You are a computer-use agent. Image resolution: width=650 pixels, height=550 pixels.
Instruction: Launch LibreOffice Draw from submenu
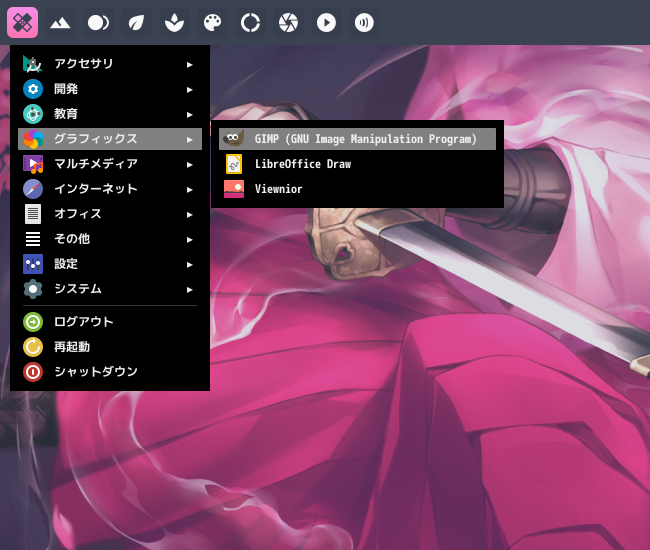coord(357,164)
